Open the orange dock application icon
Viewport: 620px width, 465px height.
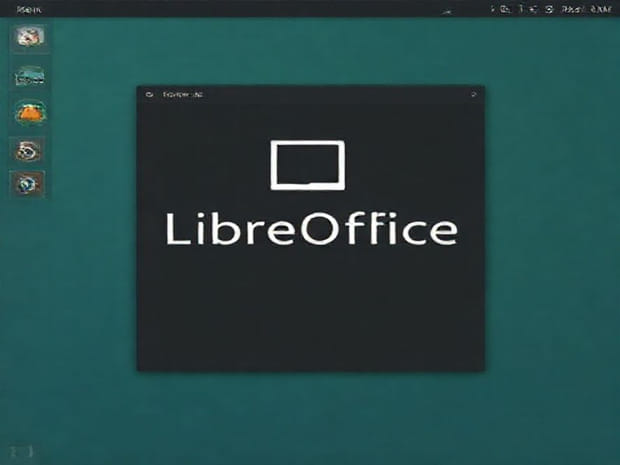pos(30,113)
